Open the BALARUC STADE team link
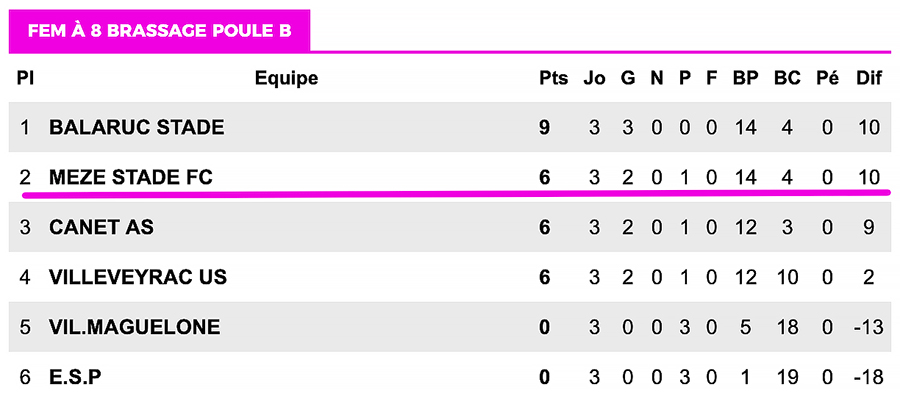The width and height of the screenshot is (900, 401). 136,128
